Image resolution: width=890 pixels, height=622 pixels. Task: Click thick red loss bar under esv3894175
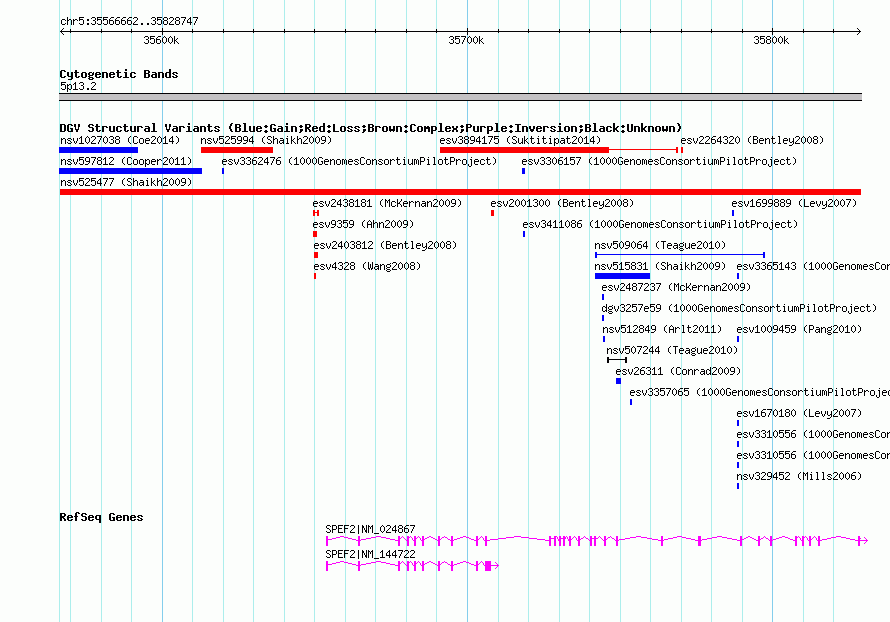coord(524,150)
